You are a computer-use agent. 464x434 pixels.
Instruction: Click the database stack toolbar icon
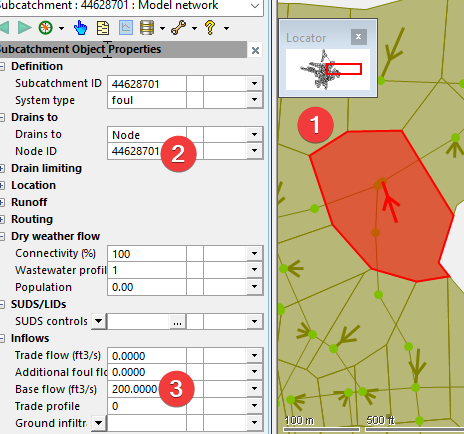(147, 28)
